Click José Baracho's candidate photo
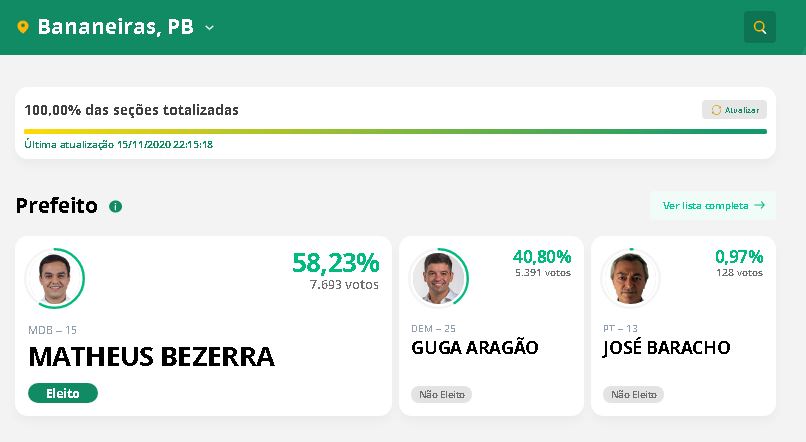The height and width of the screenshot is (442, 806). (x=630, y=278)
